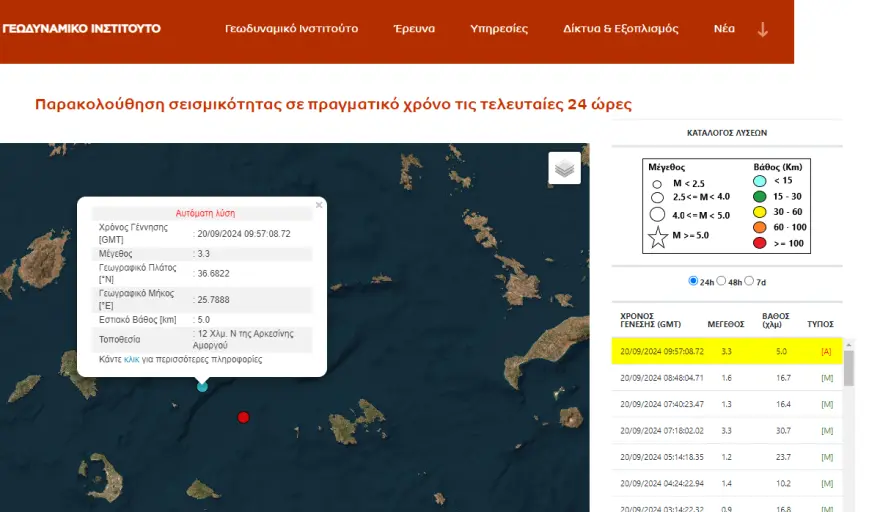The width and height of the screenshot is (880, 512).
Task: Open the map layers switcher icon
Action: [564, 168]
